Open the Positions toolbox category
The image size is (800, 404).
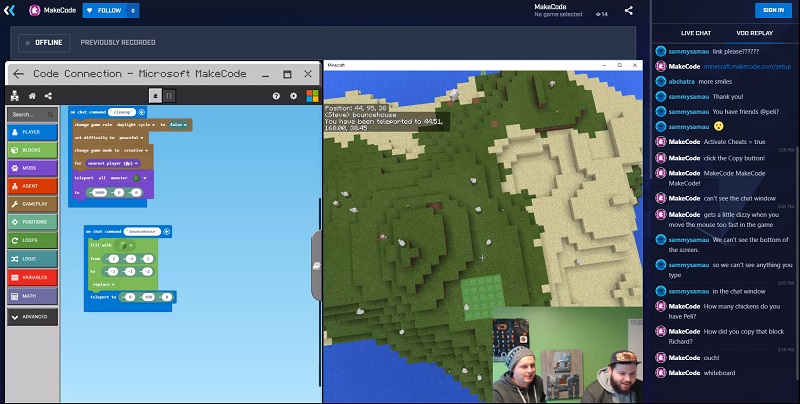click(32, 222)
